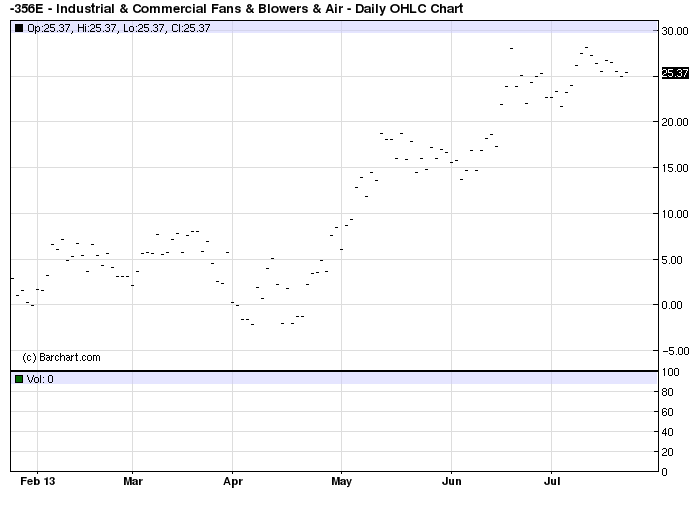This screenshot has height=512, width=700.
Task: Click the 10.00 price axis label
Action: coord(675,214)
